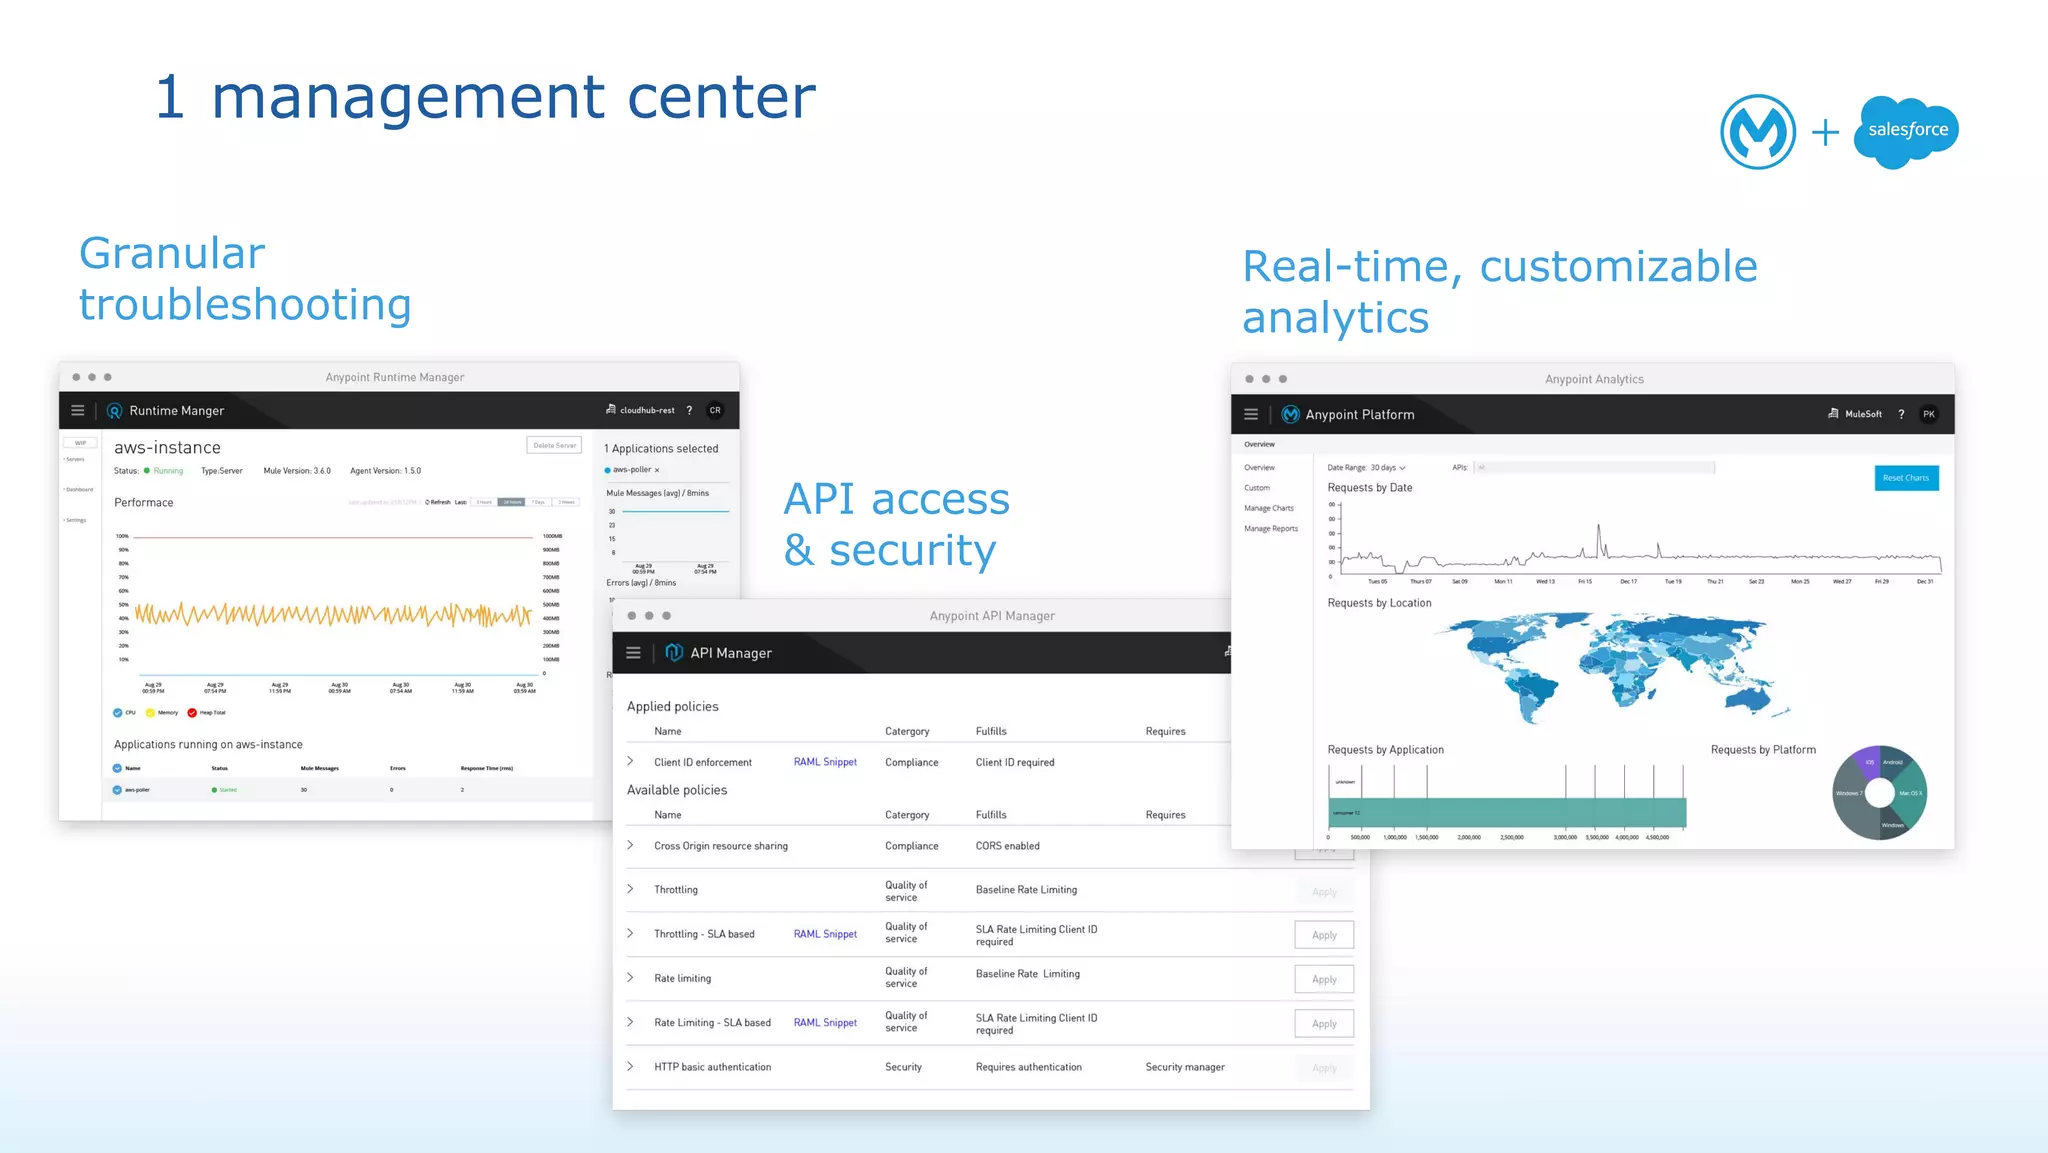The width and height of the screenshot is (2048, 1153).
Task: Toggle the Heap Total series in legend
Action: [x=192, y=713]
